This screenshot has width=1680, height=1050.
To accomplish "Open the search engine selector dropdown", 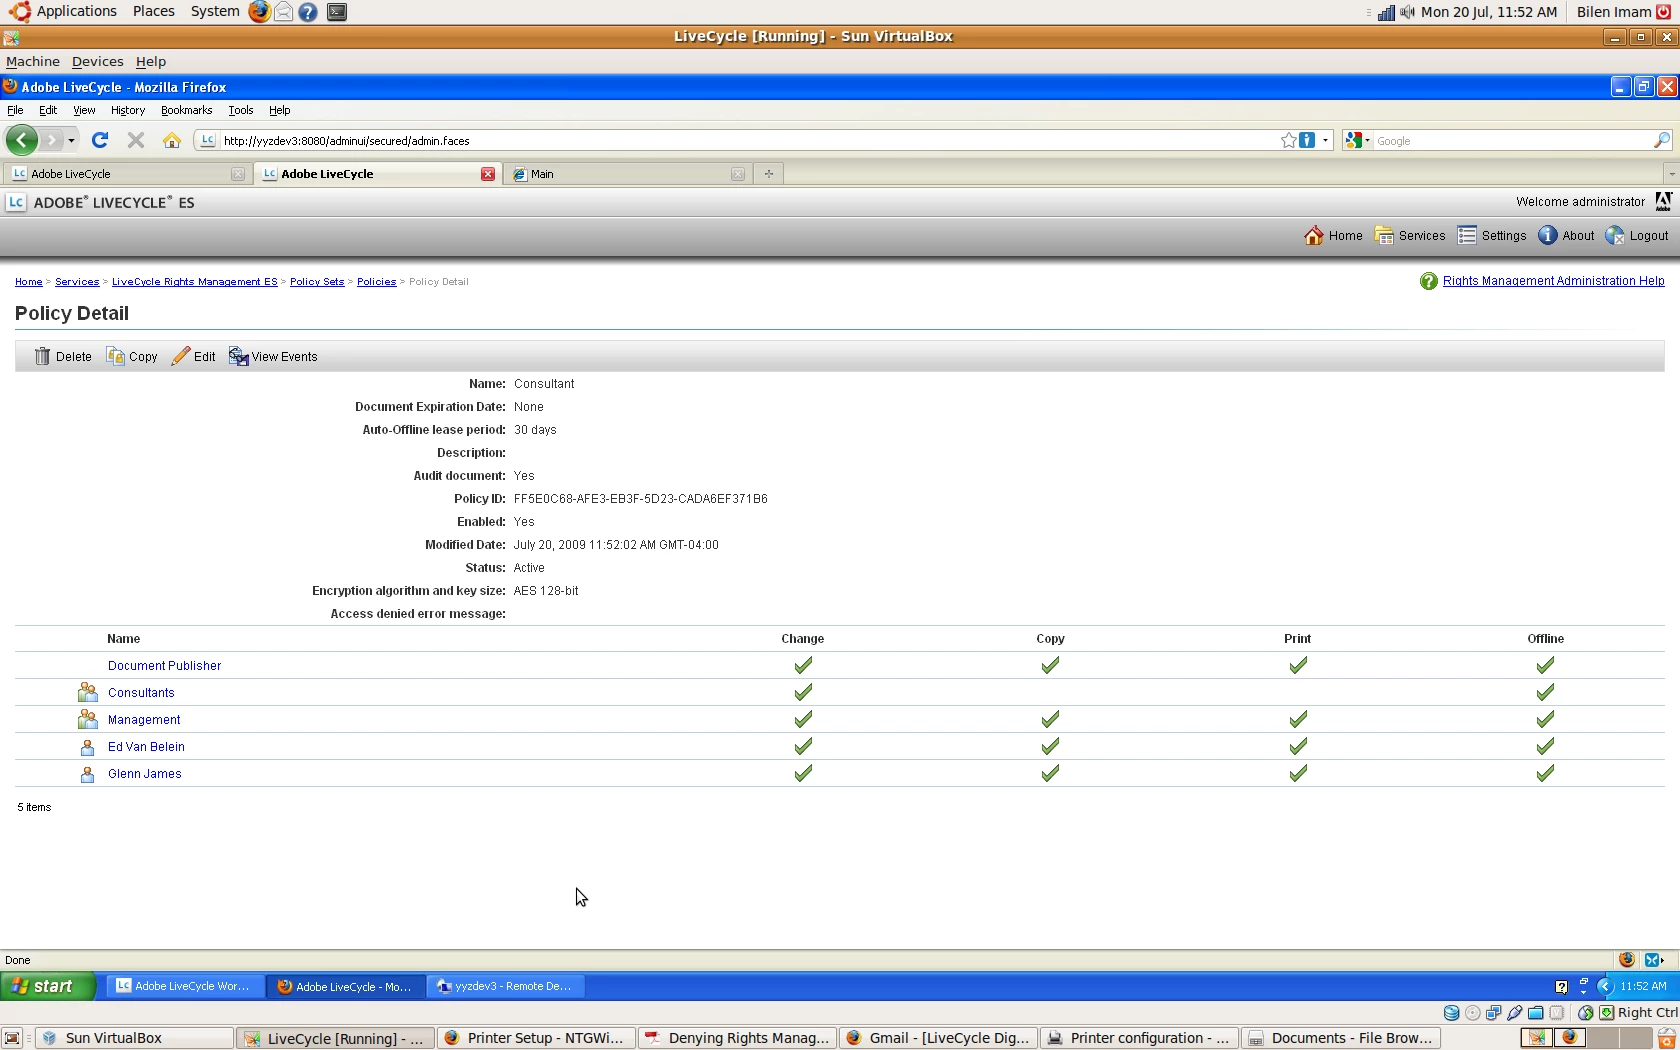I will (x=1357, y=141).
